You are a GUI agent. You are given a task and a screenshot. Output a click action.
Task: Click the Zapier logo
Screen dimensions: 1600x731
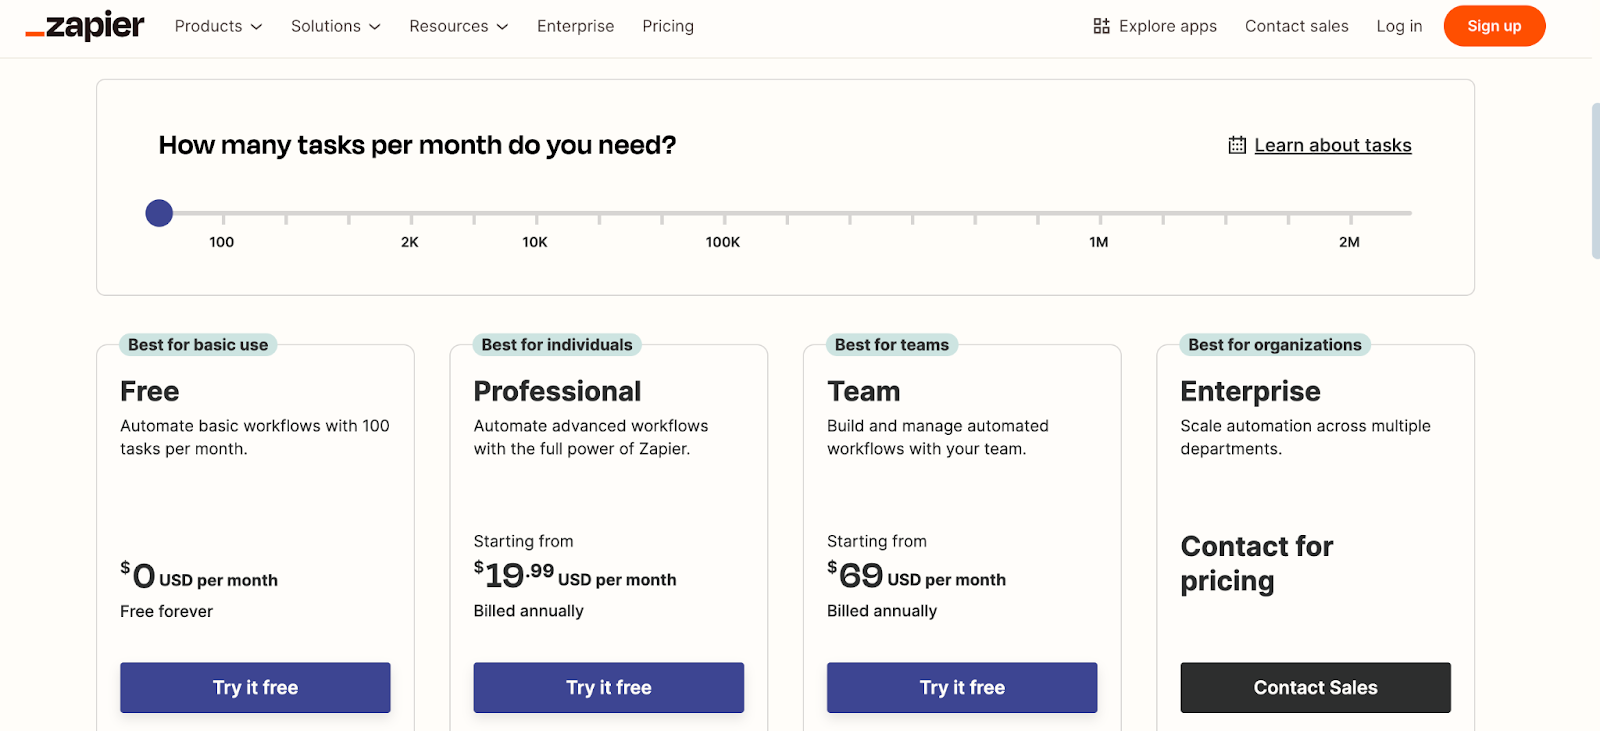pyautogui.click(x=84, y=26)
